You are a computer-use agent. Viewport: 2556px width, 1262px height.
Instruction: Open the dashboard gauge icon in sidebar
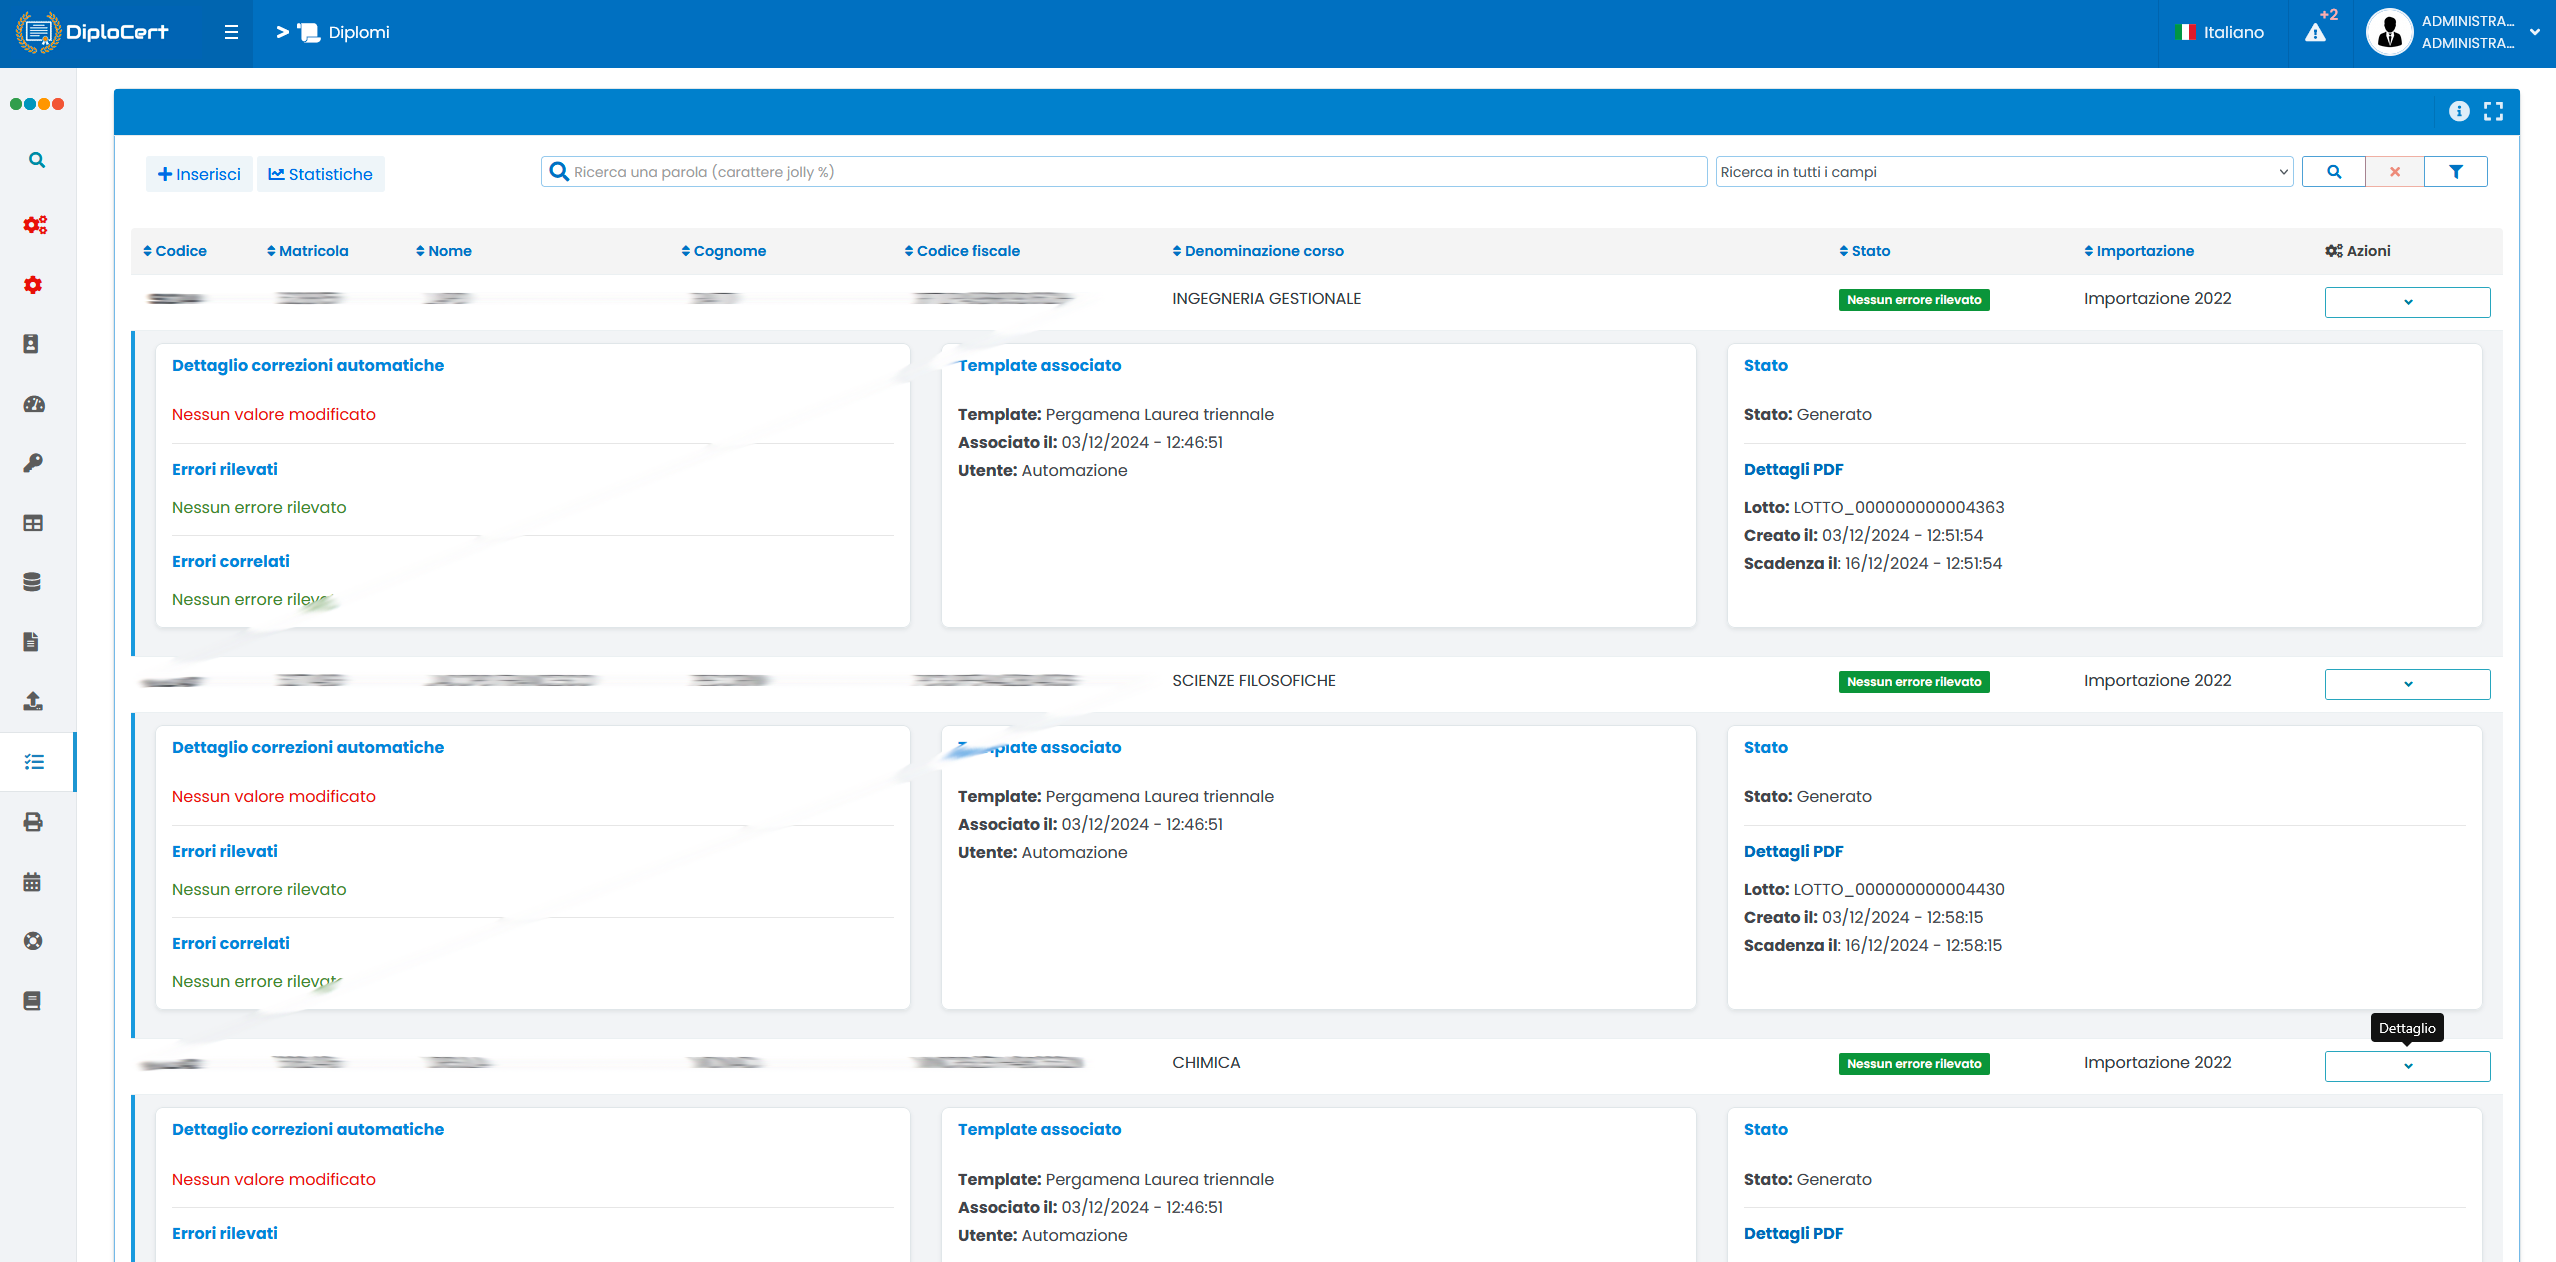click(x=33, y=404)
